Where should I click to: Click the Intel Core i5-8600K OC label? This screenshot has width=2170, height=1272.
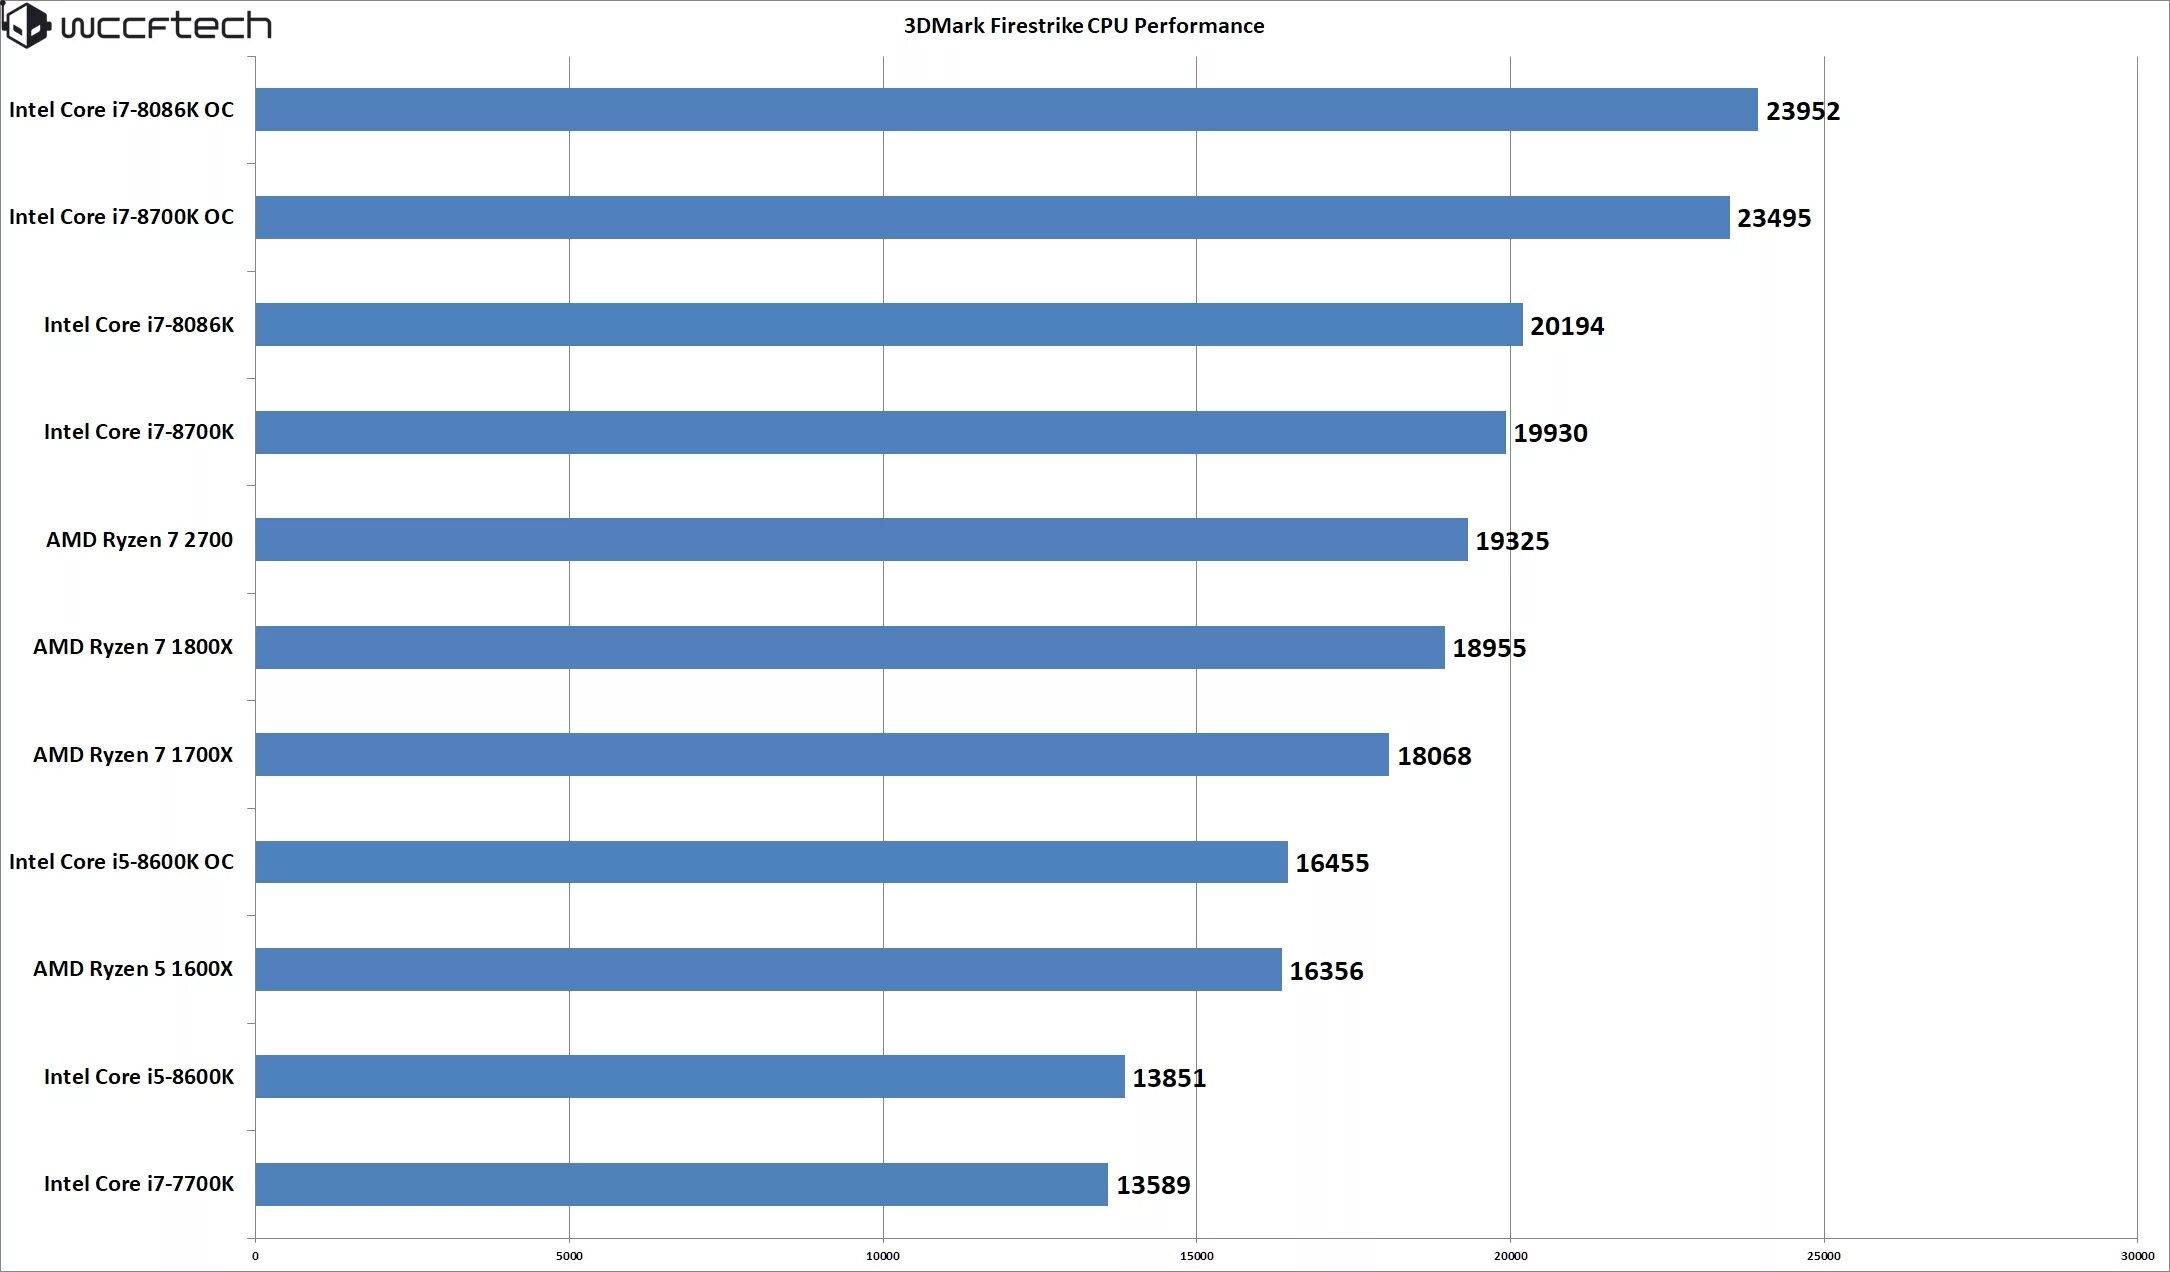(x=121, y=862)
